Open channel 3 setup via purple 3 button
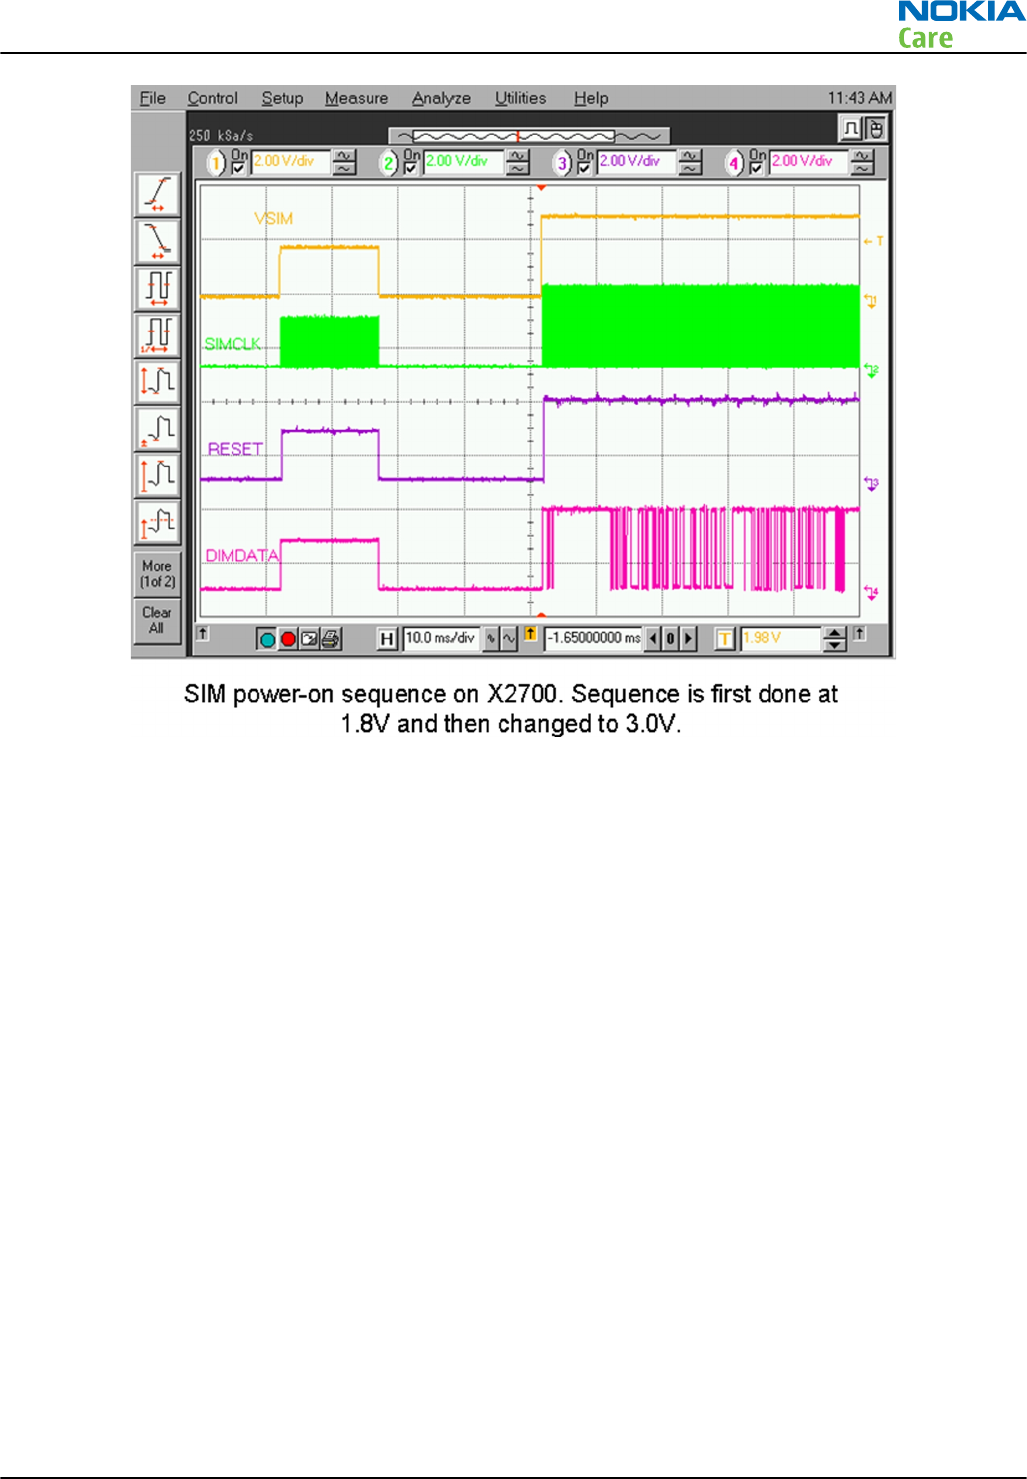 pos(563,162)
